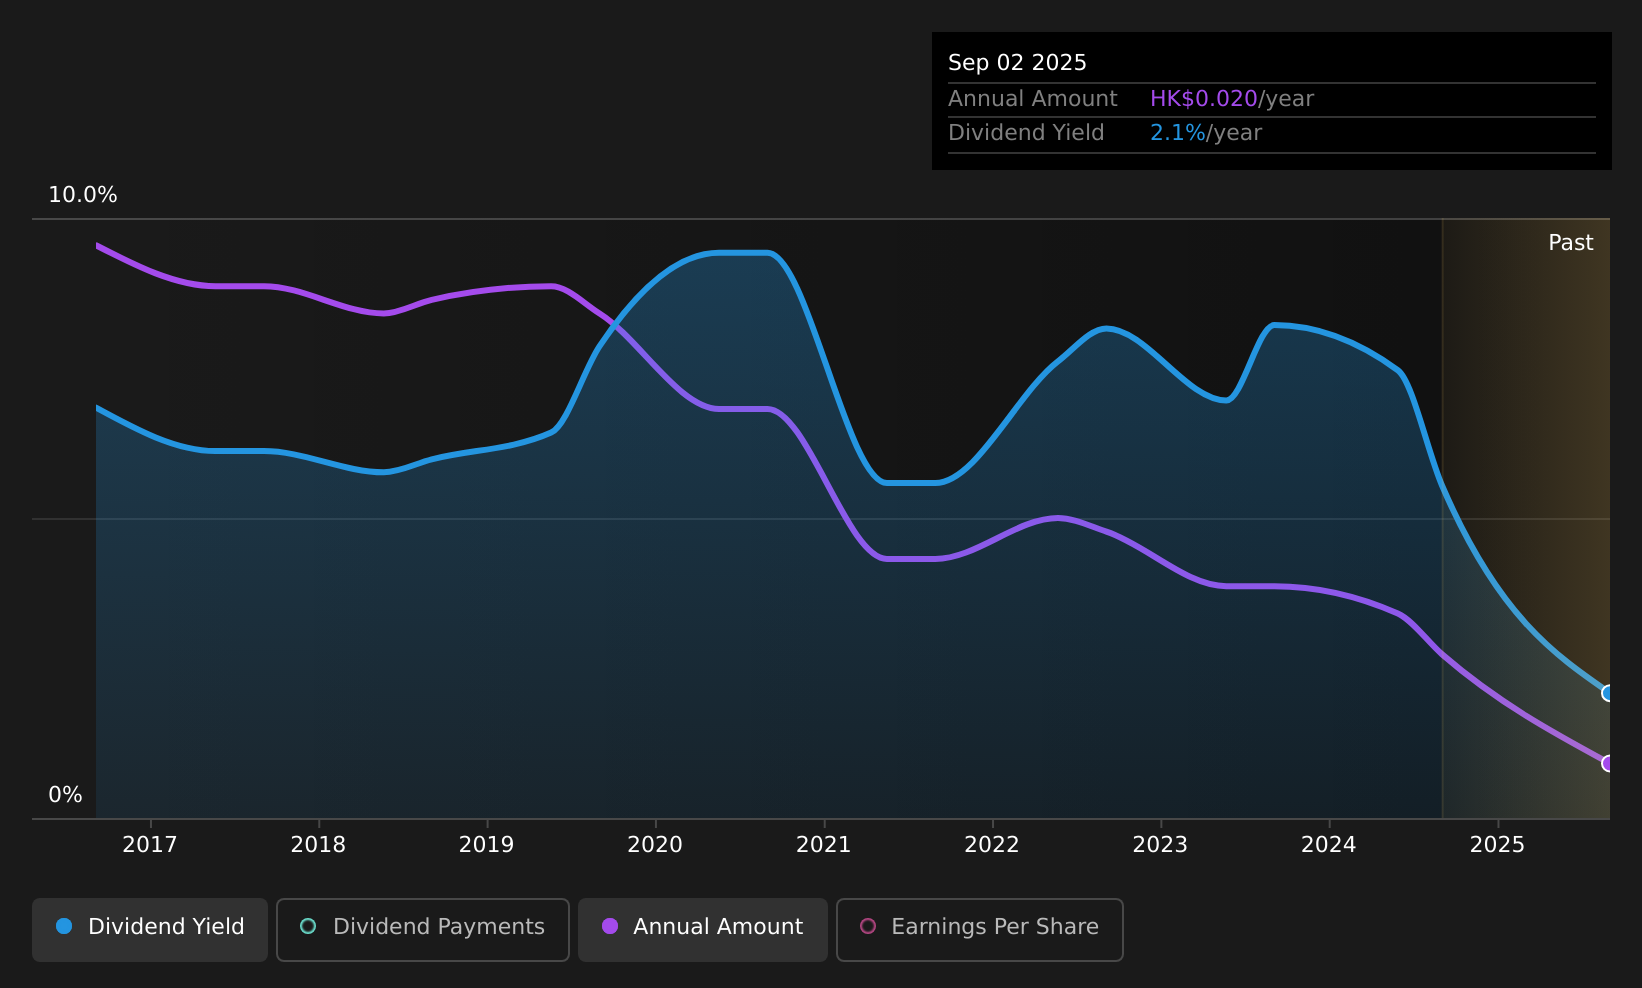The height and width of the screenshot is (988, 1642).
Task: Toggle the Annual Amount legend series
Action: 703,929
